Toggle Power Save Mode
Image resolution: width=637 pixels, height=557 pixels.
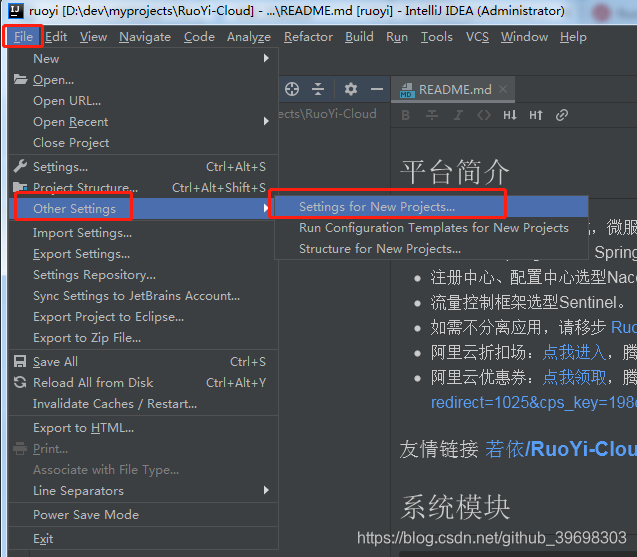[143, 514]
